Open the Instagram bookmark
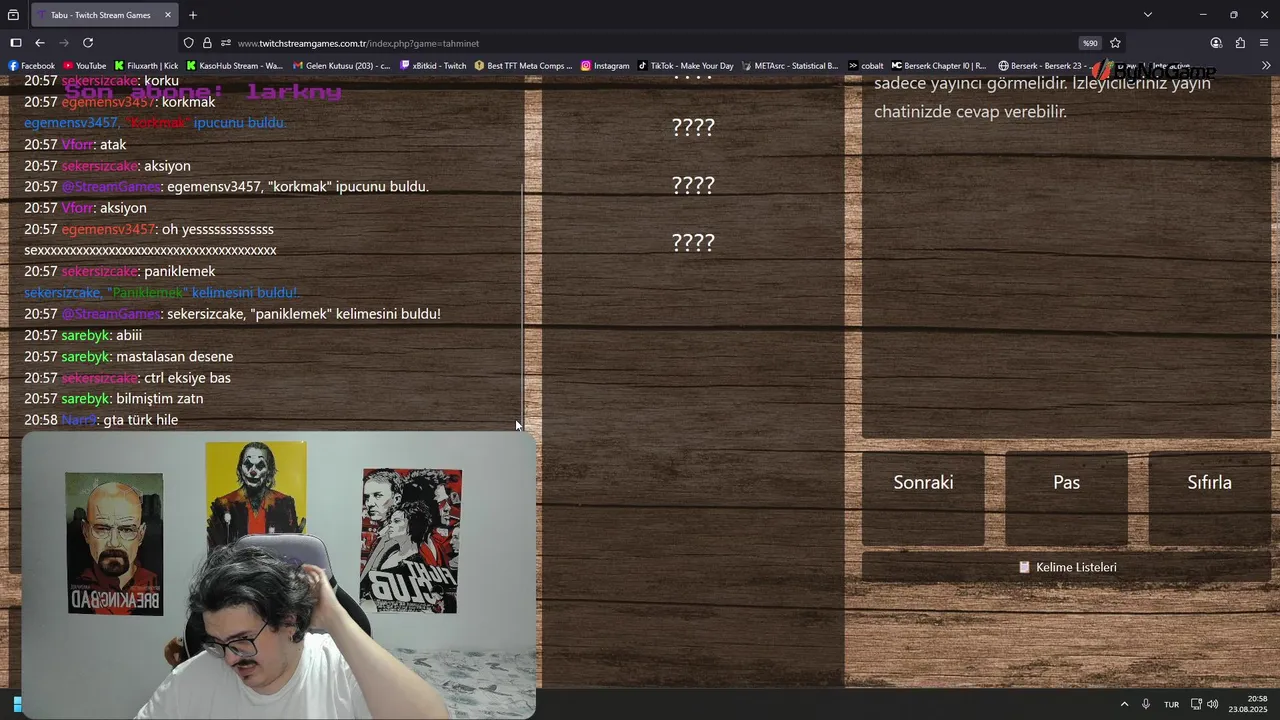Viewport: 1280px width, 720px height. click(605, 66)
